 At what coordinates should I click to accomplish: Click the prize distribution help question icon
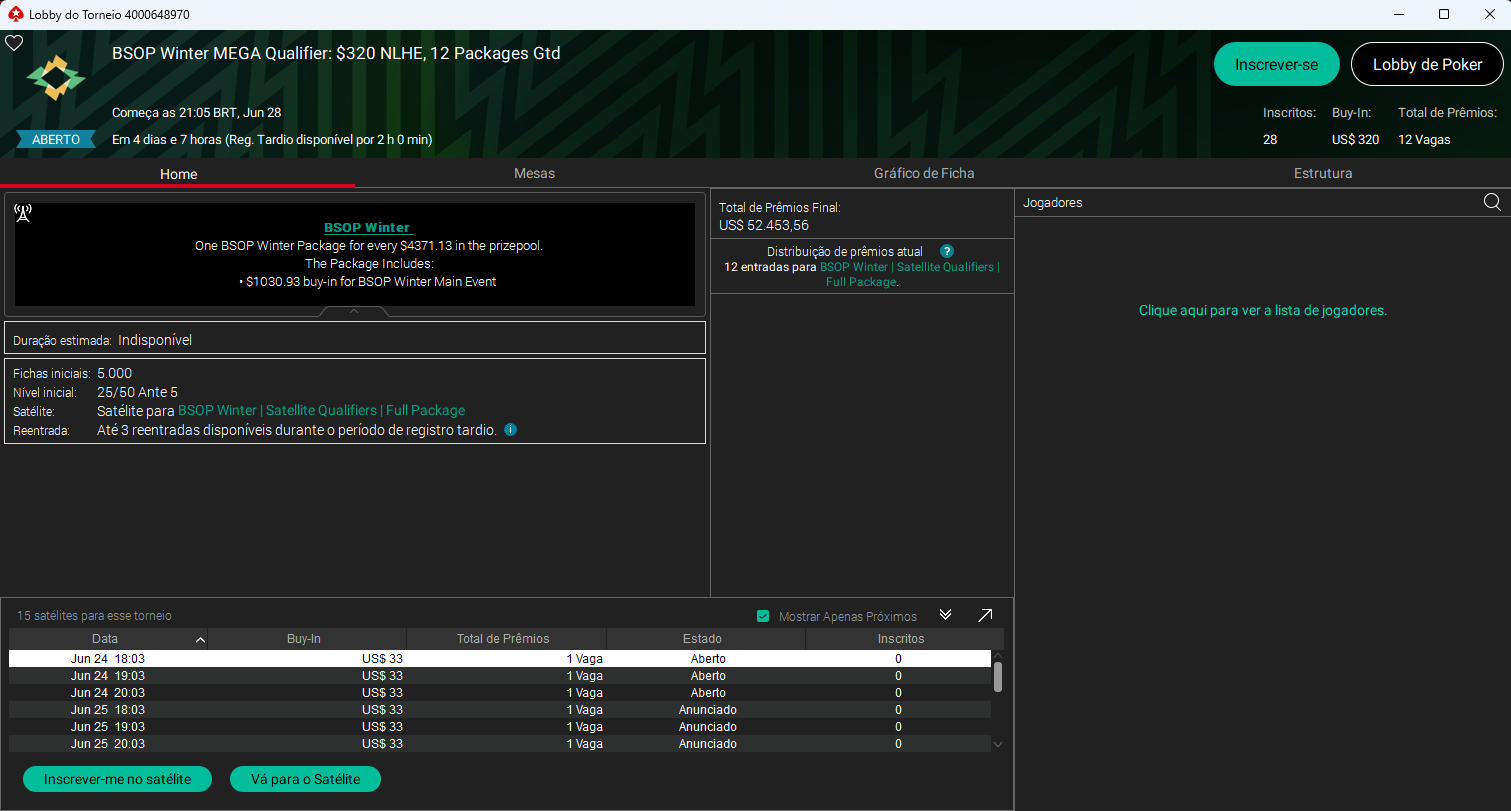pos(947,251)
